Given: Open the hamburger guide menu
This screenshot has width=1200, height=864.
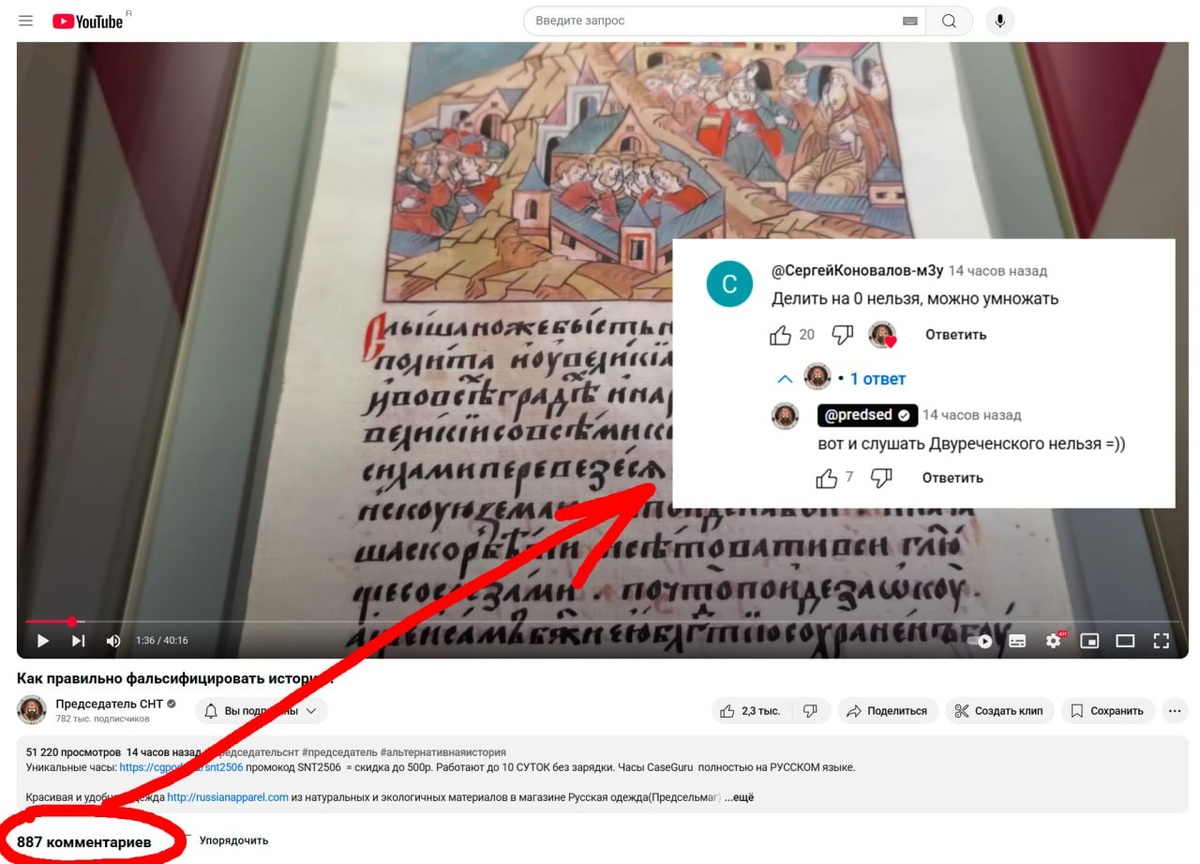Looking at the screenshot, I should click(x=26, y=21).
